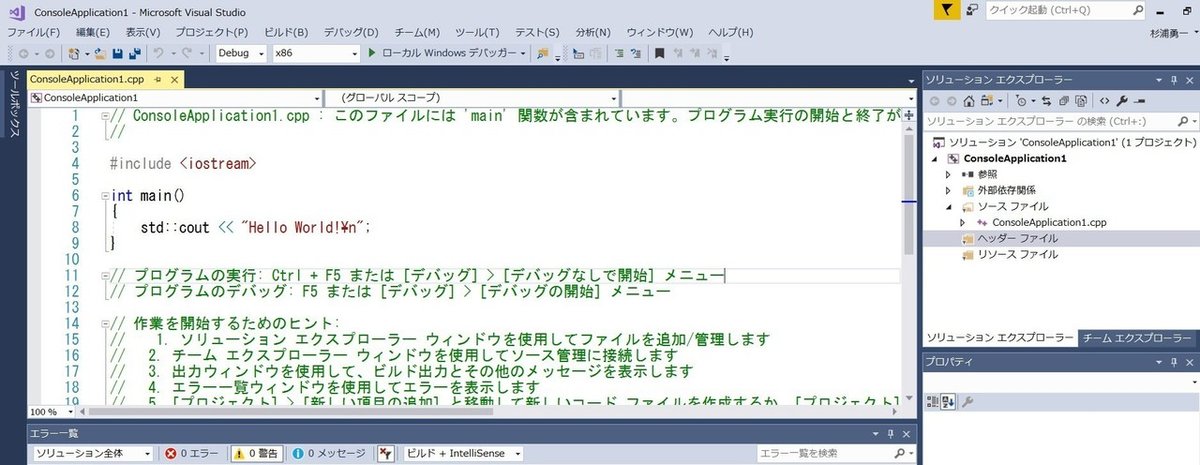Toggle the 0 メッセージ filter button
The image size is (1200, 465).
click(x=329, y=453)
